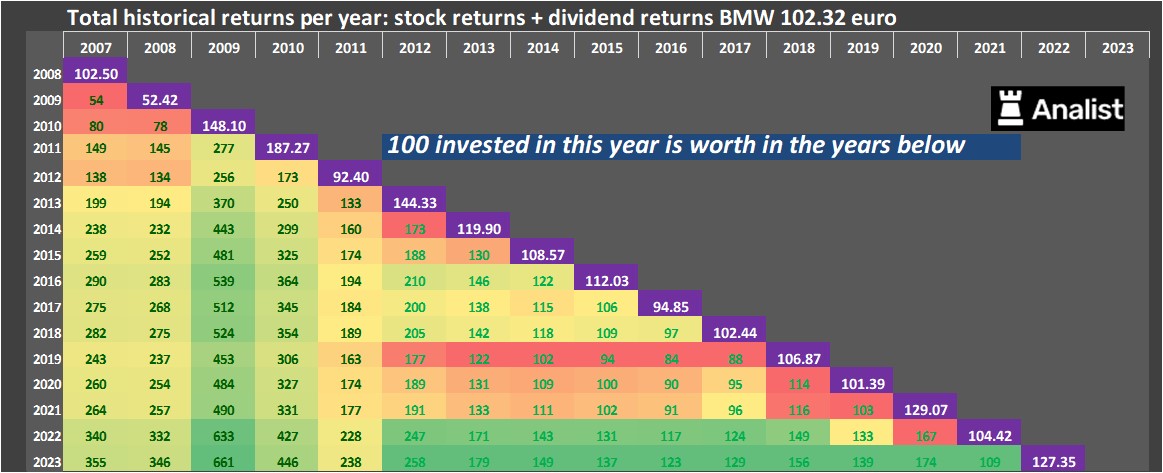Click the cell showing 633
Viewport: 1163px width, 473px height.
(x=223, y=437)
